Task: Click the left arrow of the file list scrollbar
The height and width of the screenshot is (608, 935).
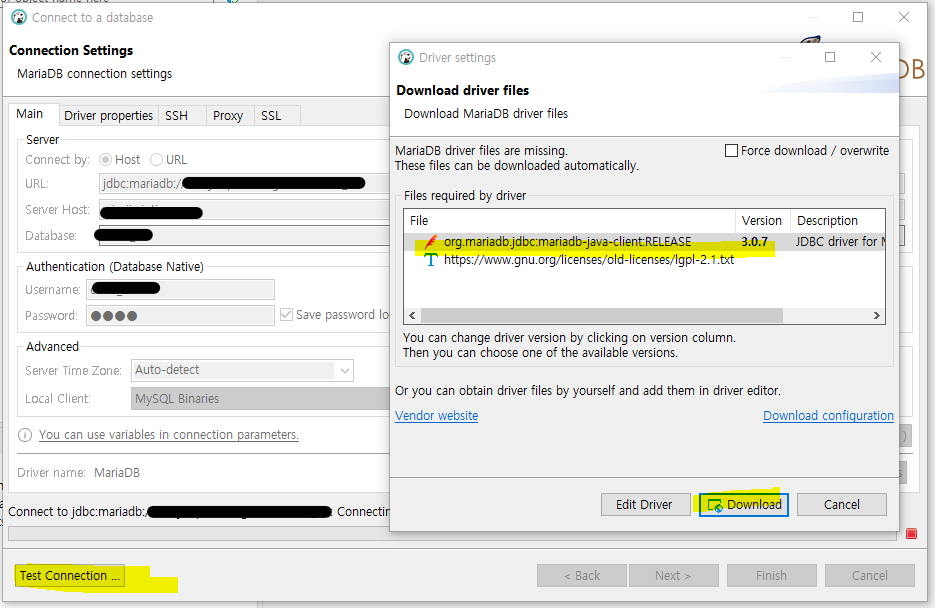Action: pos(412,315)
